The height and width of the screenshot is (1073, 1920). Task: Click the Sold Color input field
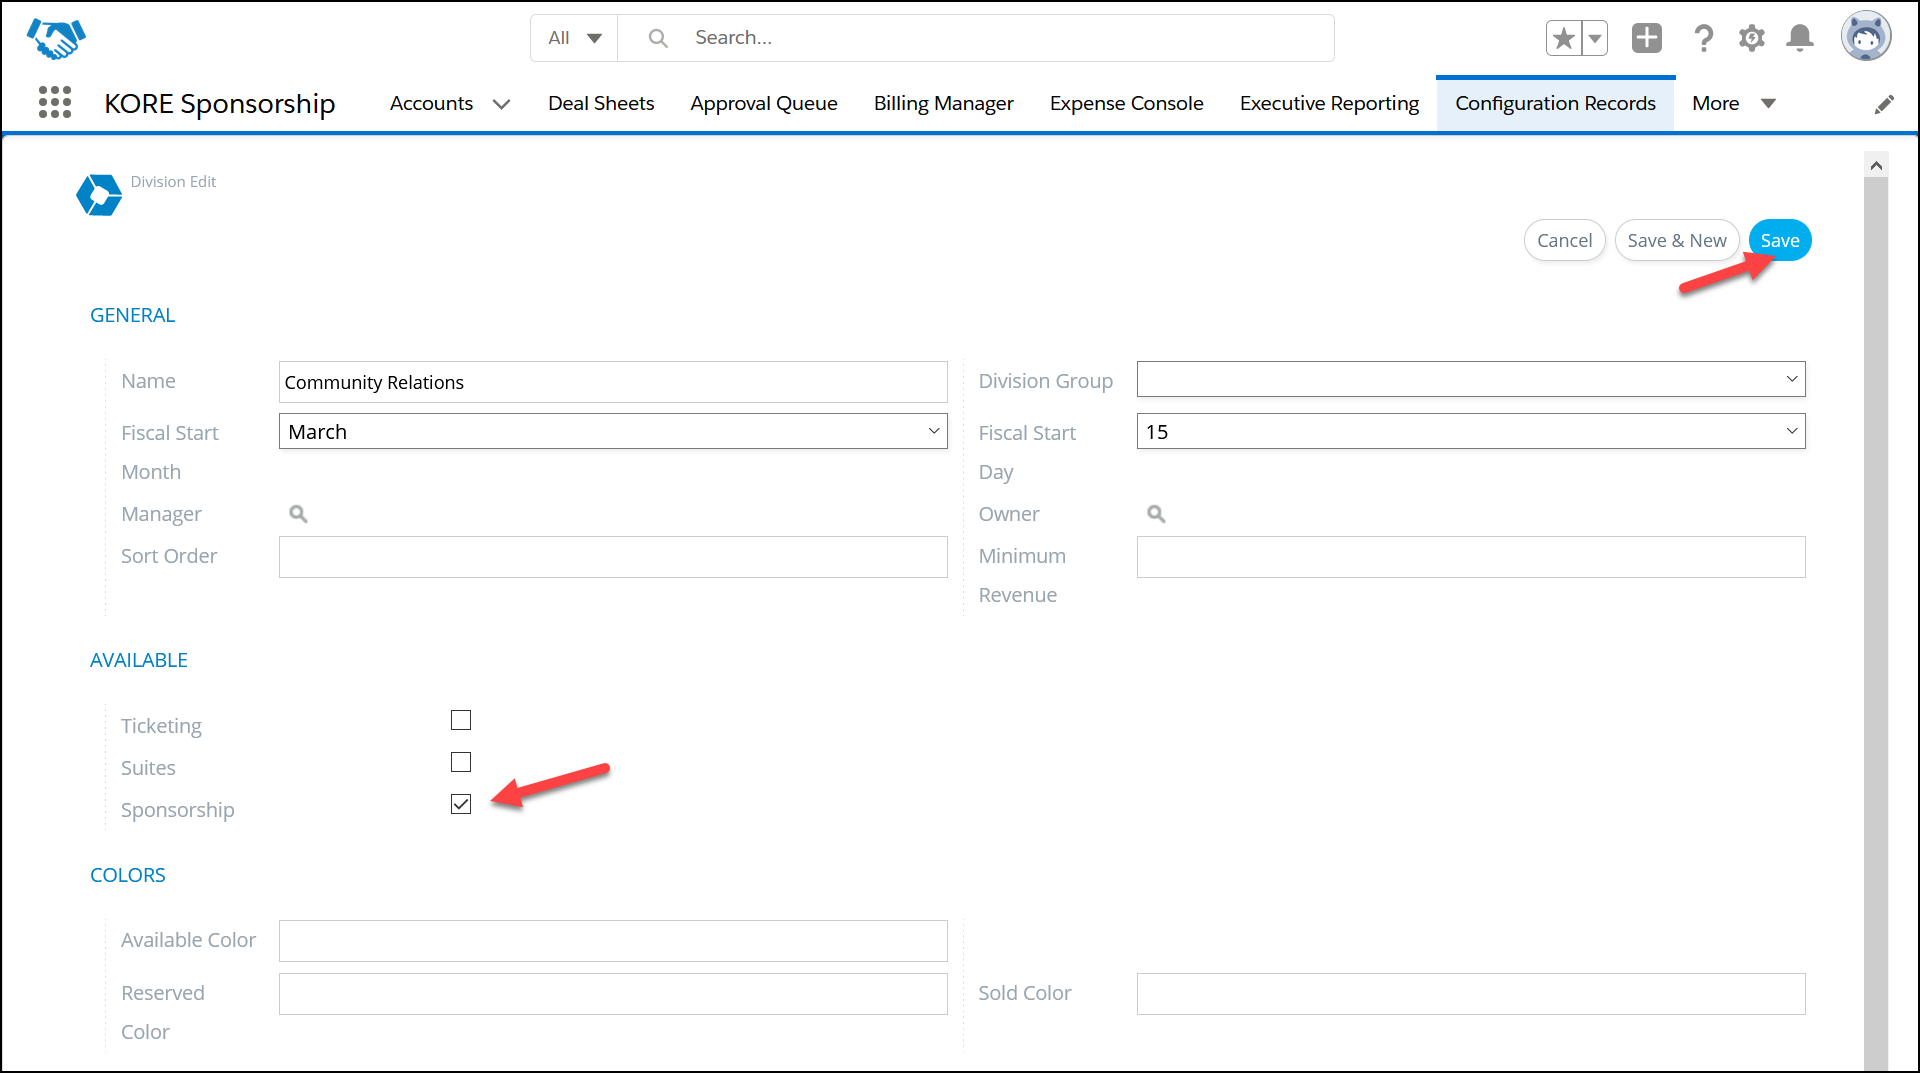tap(1471, 994)
